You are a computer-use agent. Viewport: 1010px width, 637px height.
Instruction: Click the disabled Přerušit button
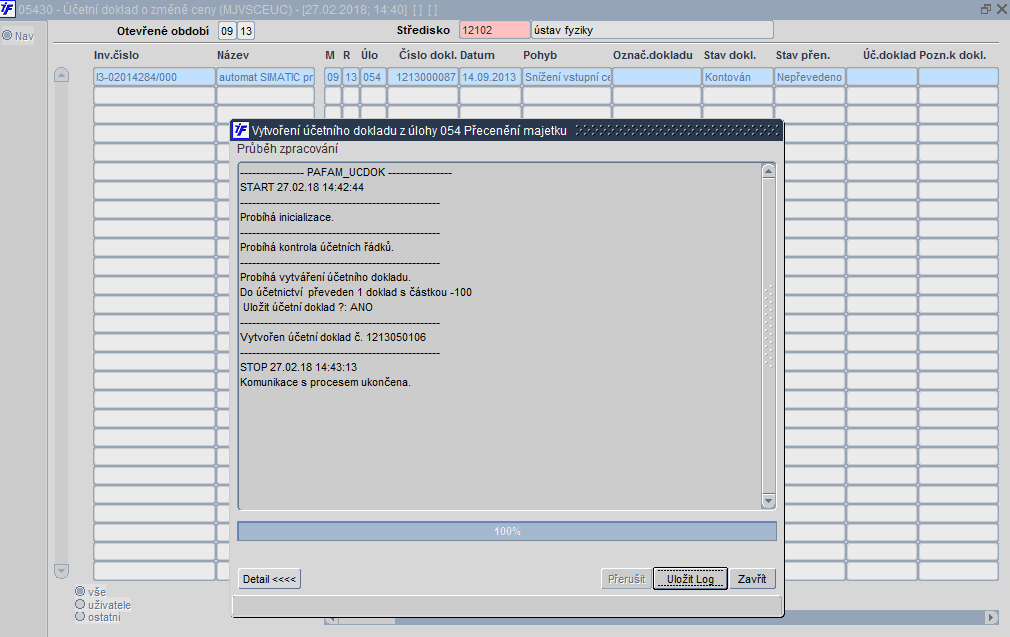tap(626, 579)
